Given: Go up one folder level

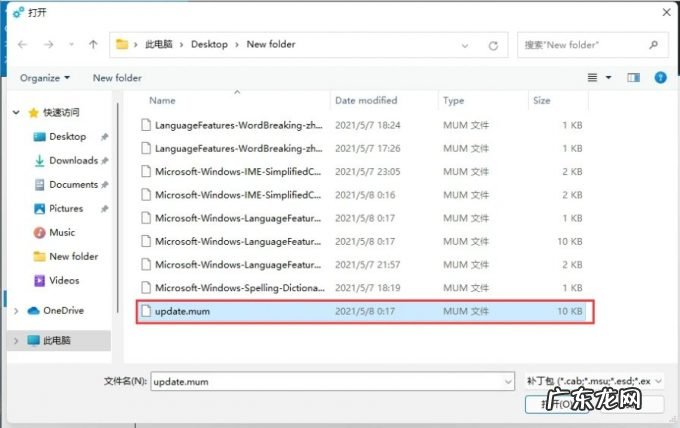Looking at the screenshot, I should (93, 44).
